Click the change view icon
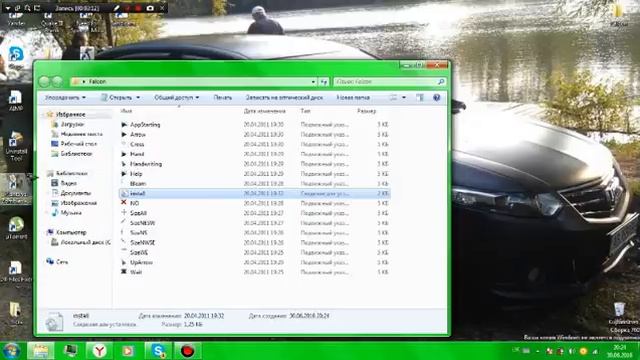Screen dimensions: 640x360 (x=393, y=98)
